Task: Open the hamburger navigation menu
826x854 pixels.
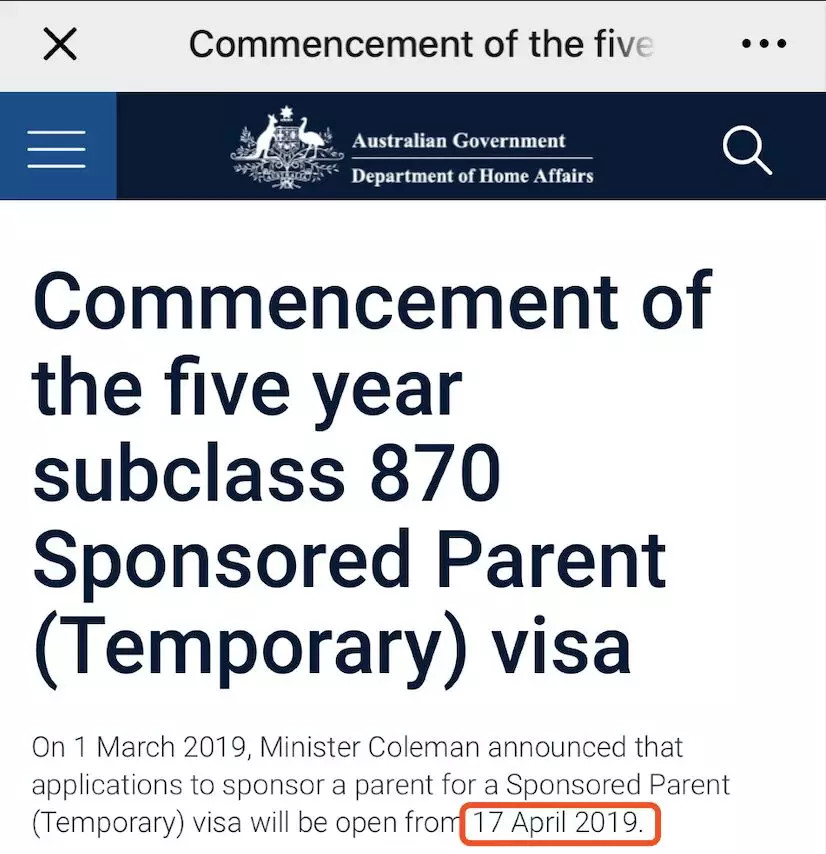Action: pos(57,149)
